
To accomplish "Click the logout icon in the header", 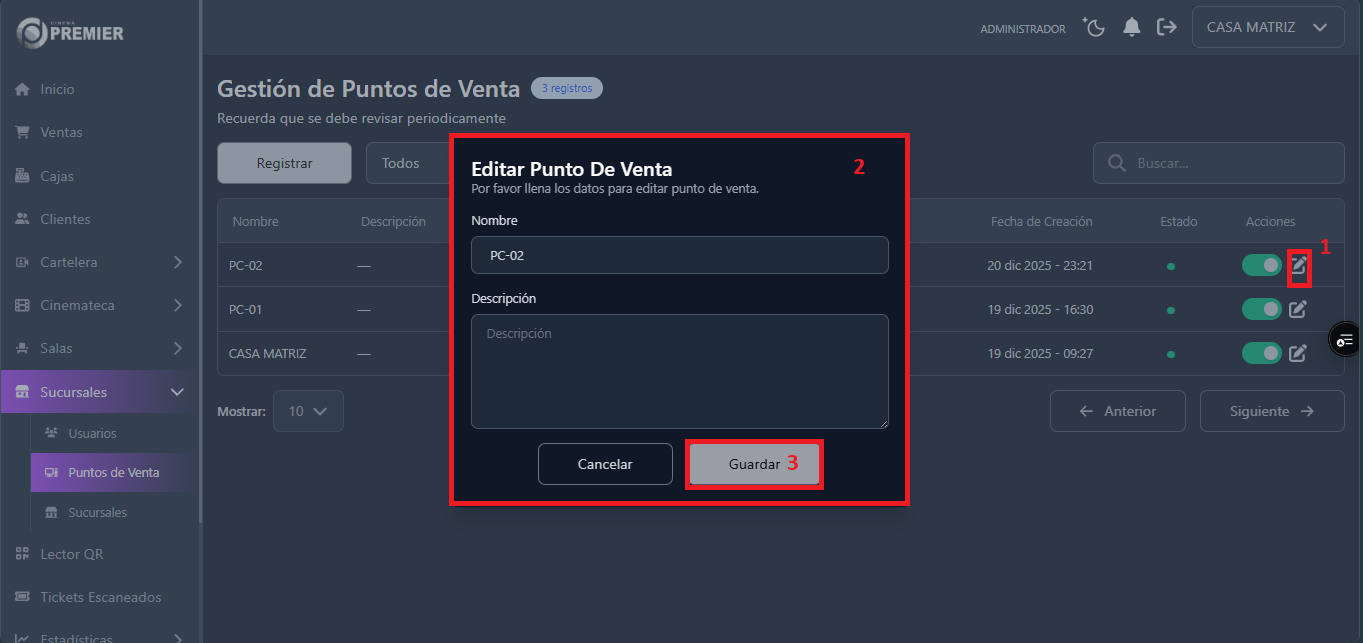I will pyautogui.click(x=1167, y=27).
